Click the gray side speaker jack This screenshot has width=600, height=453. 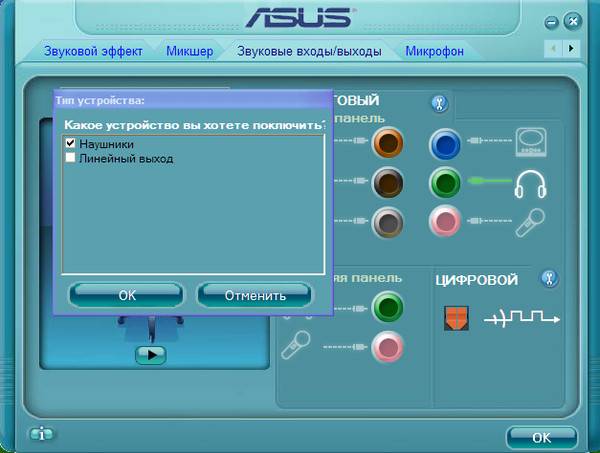pos(388,222)
